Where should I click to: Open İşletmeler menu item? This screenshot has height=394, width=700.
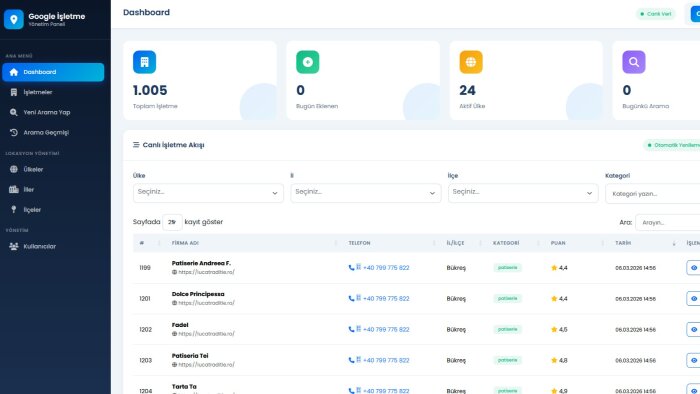point(53,92)
